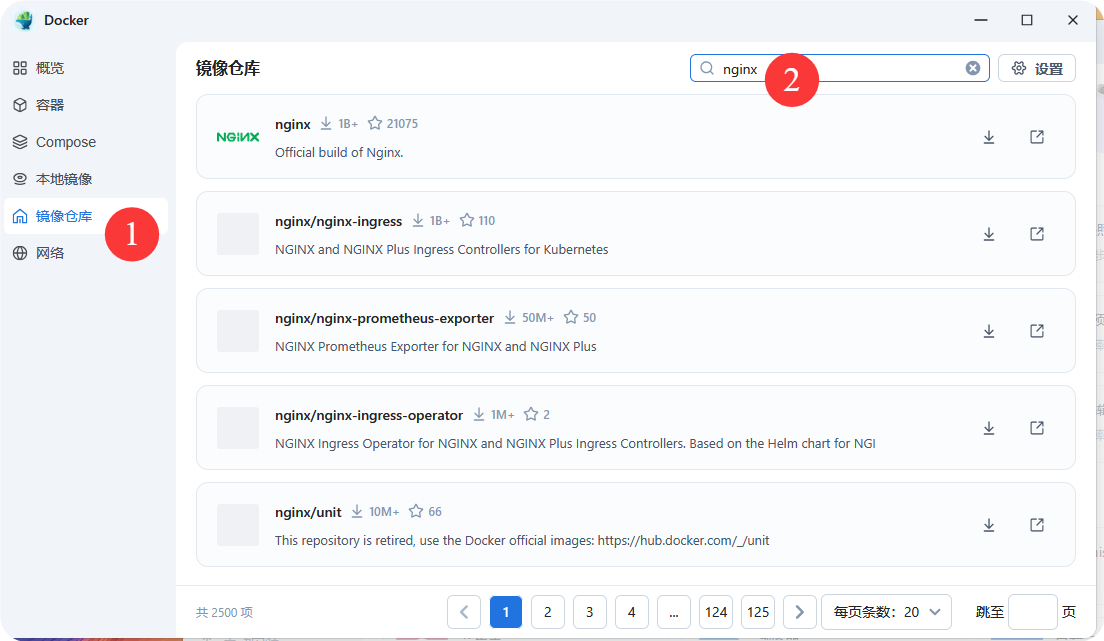Click nginx/nginx-ingress title
Screen dimensions: 1104x641
[338, 221]
